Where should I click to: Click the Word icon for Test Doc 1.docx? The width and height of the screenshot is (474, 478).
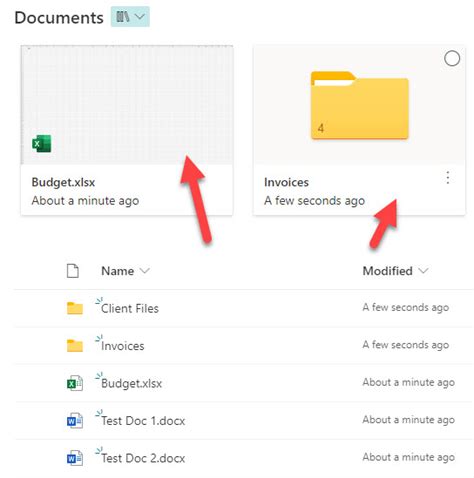point(75,421)
